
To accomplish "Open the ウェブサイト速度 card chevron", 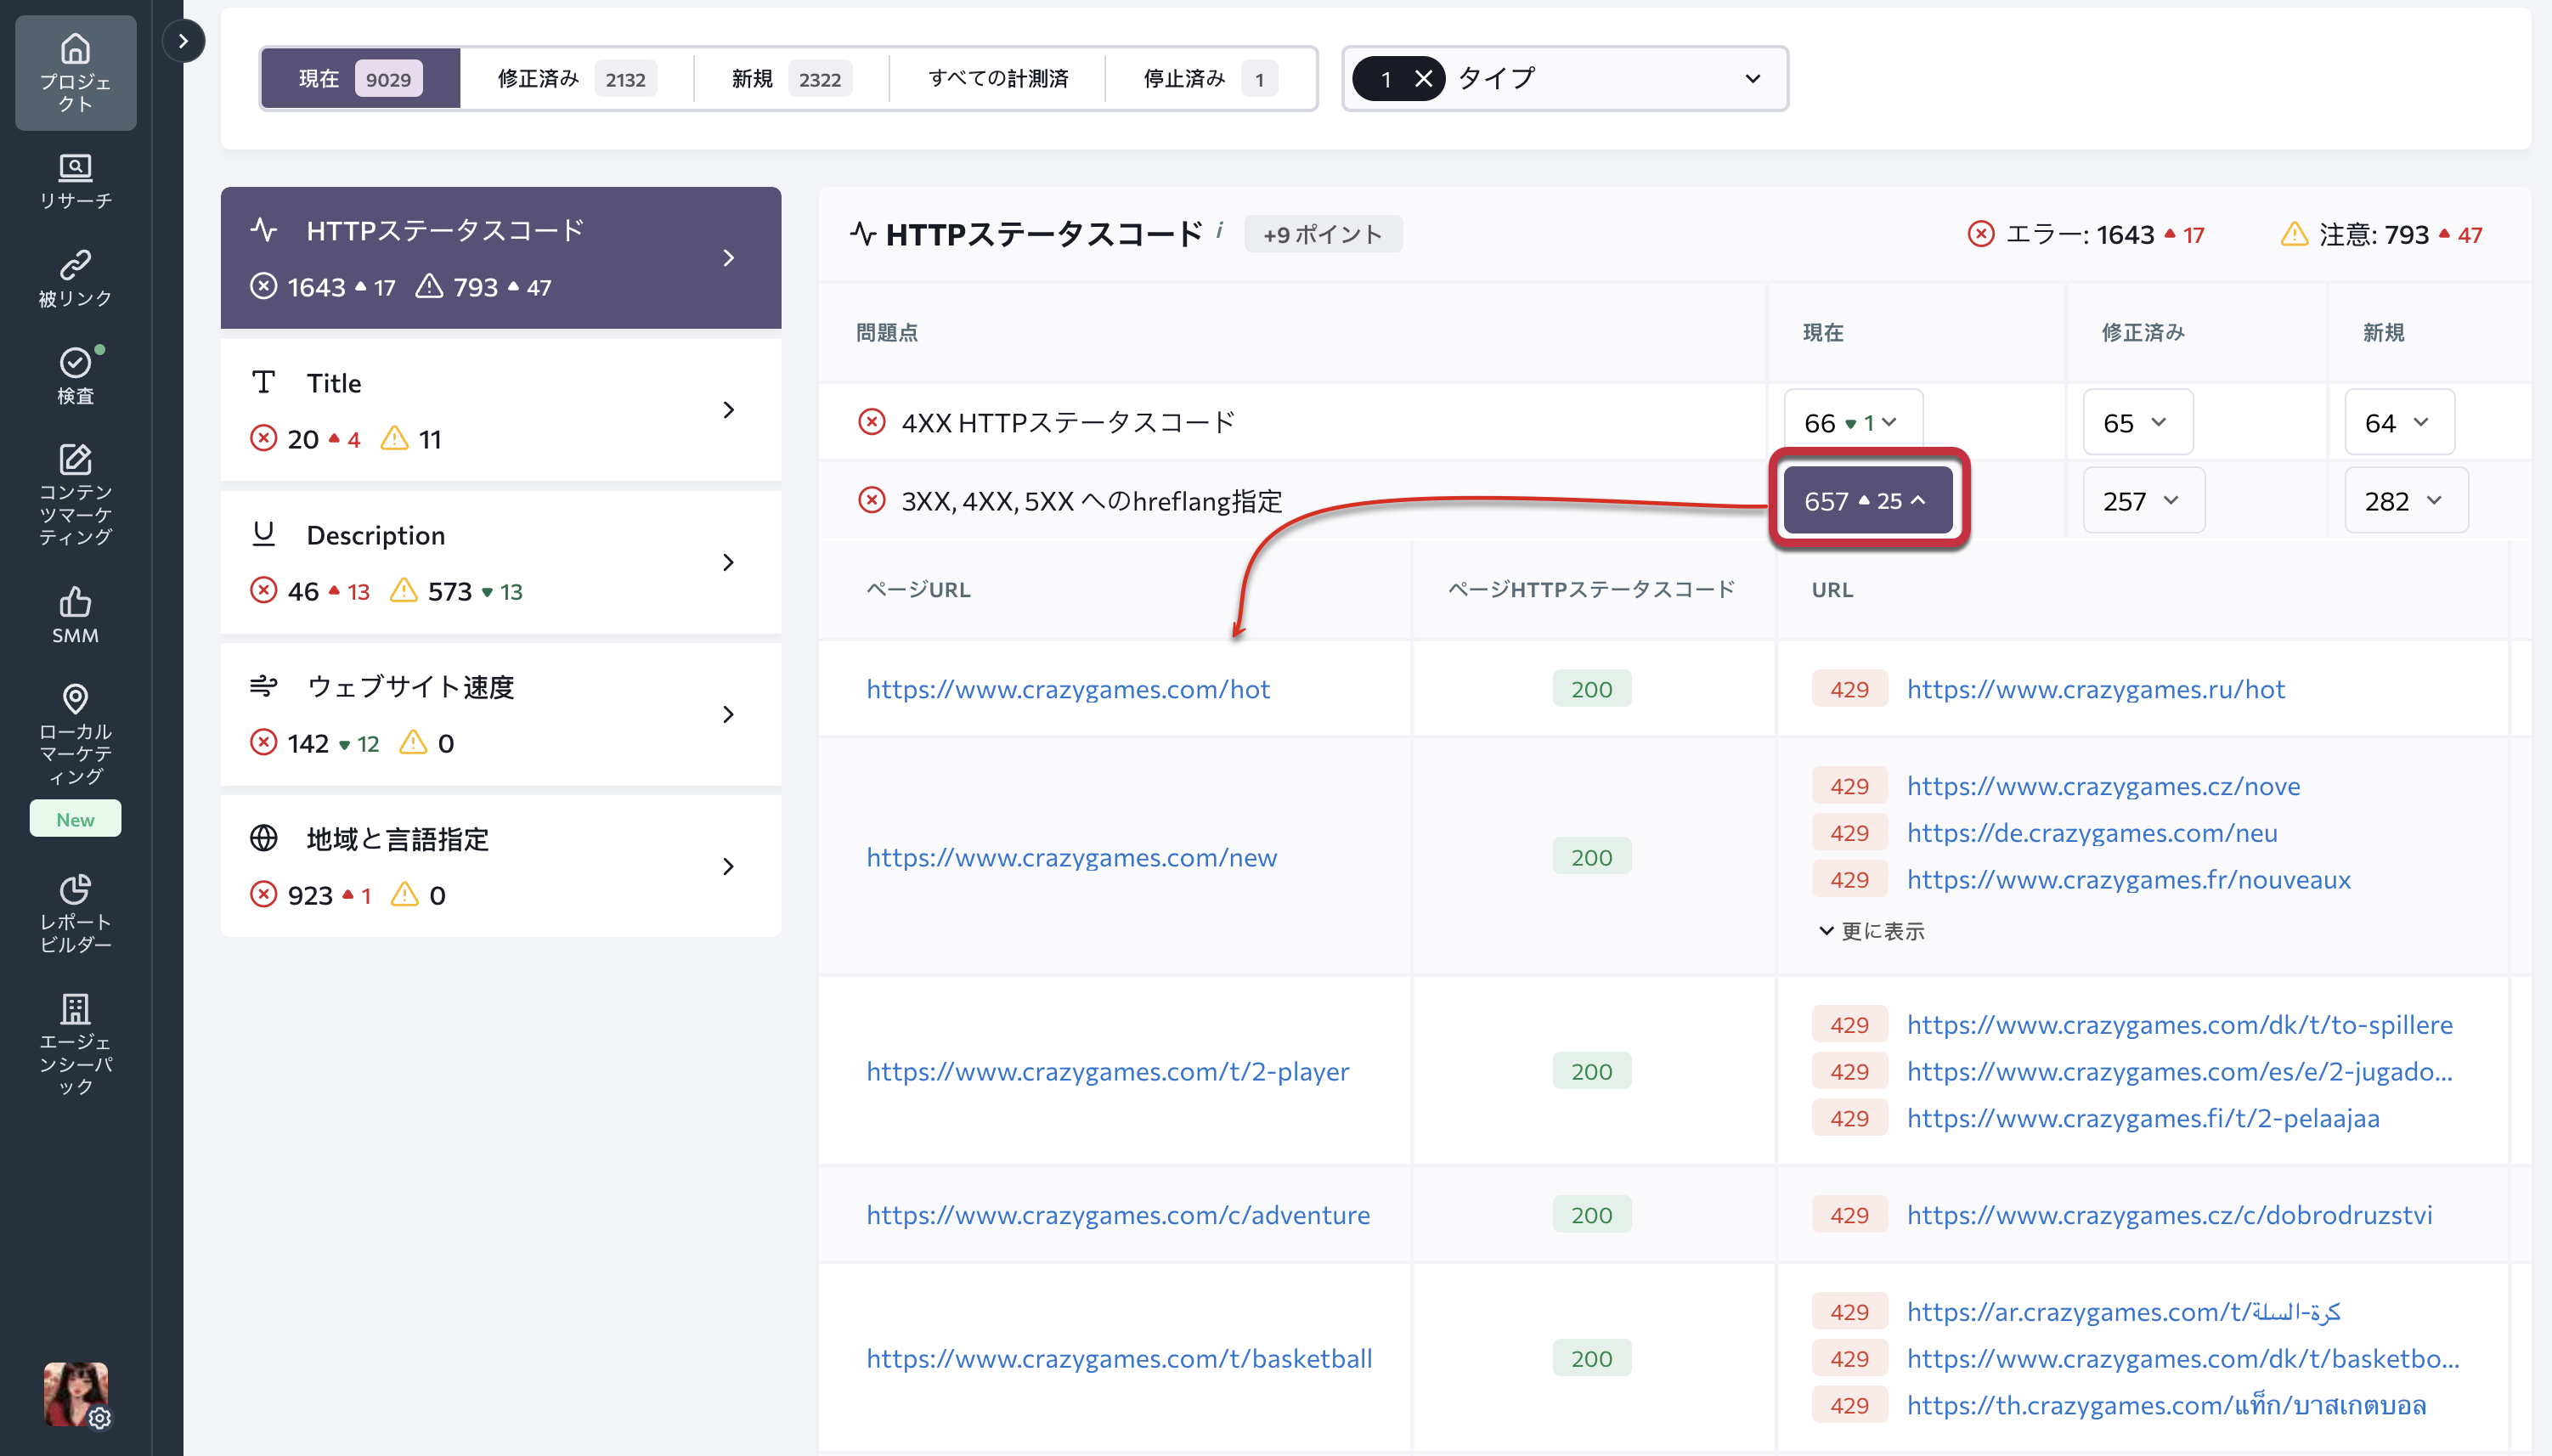I will pos(728,714).
